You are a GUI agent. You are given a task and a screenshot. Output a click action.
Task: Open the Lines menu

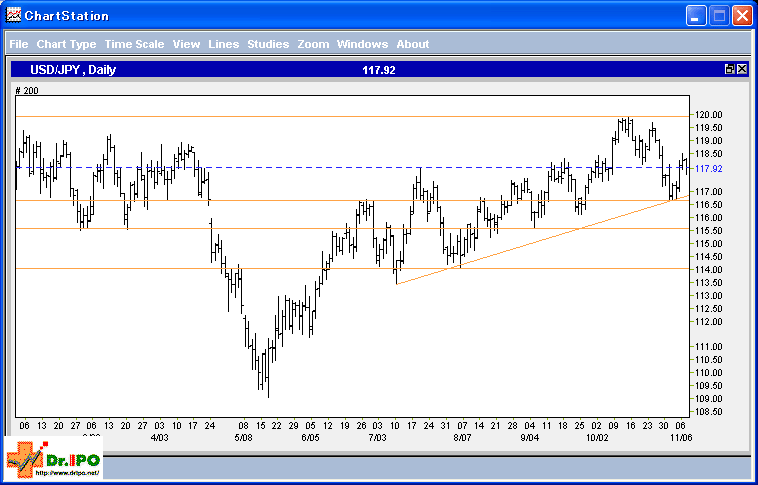(223, 44)
